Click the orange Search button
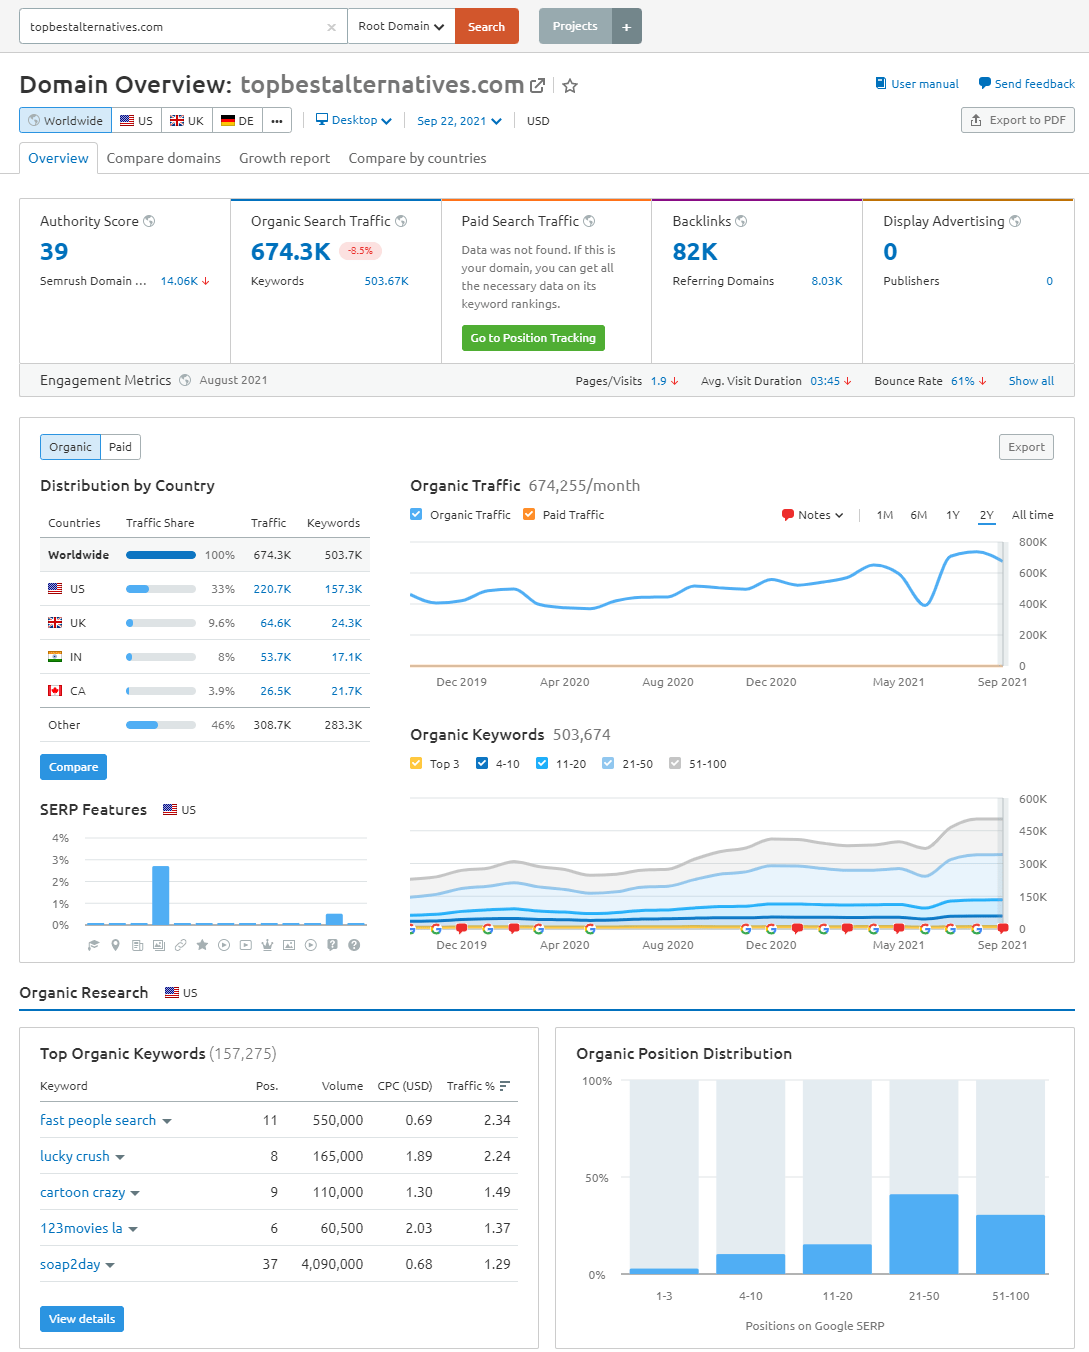 tap(486, 27)
